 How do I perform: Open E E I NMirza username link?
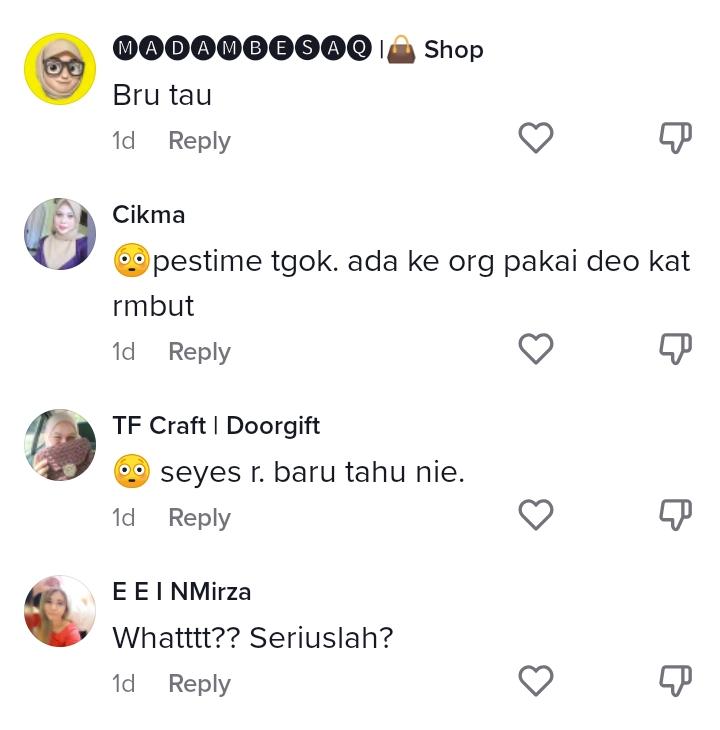181,591
